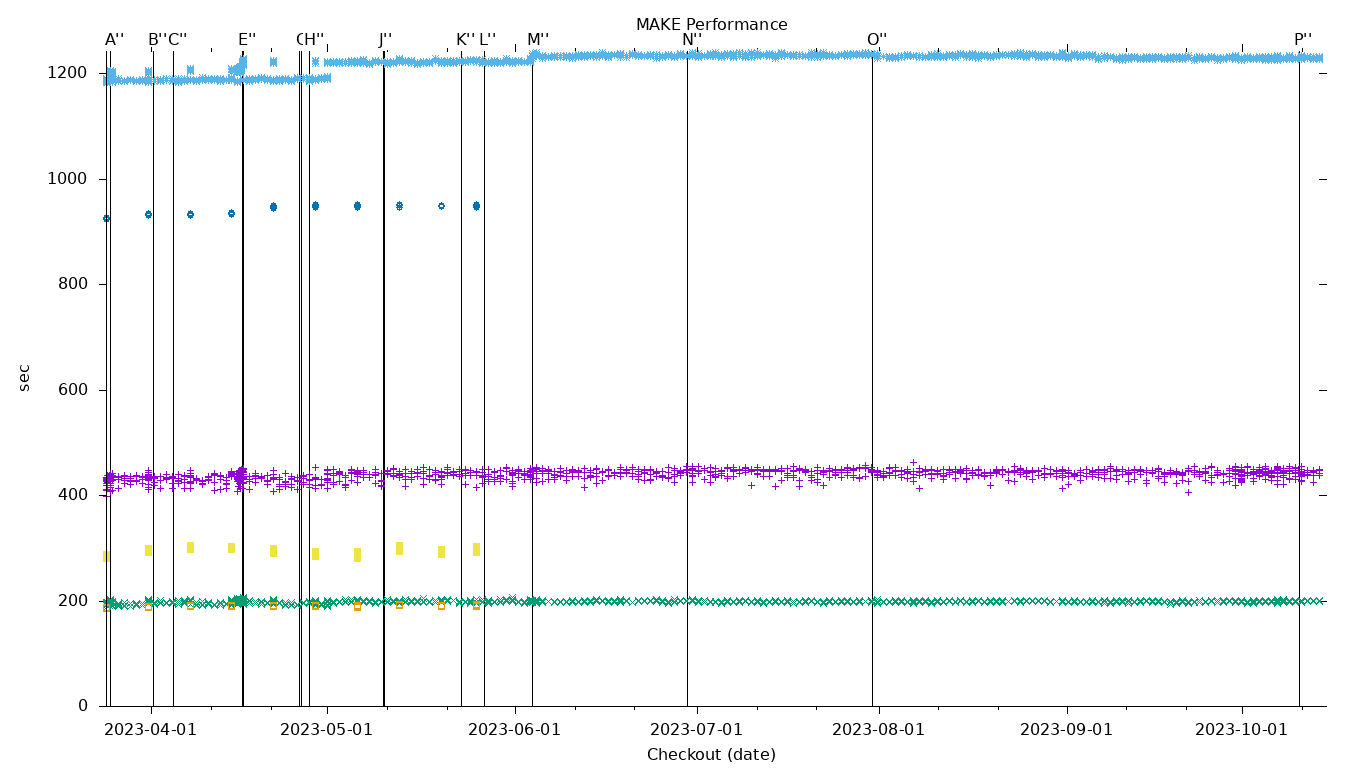Select the 1200 y-axis tick label
The image size is (1360, 768).
[x=68, y=73]
